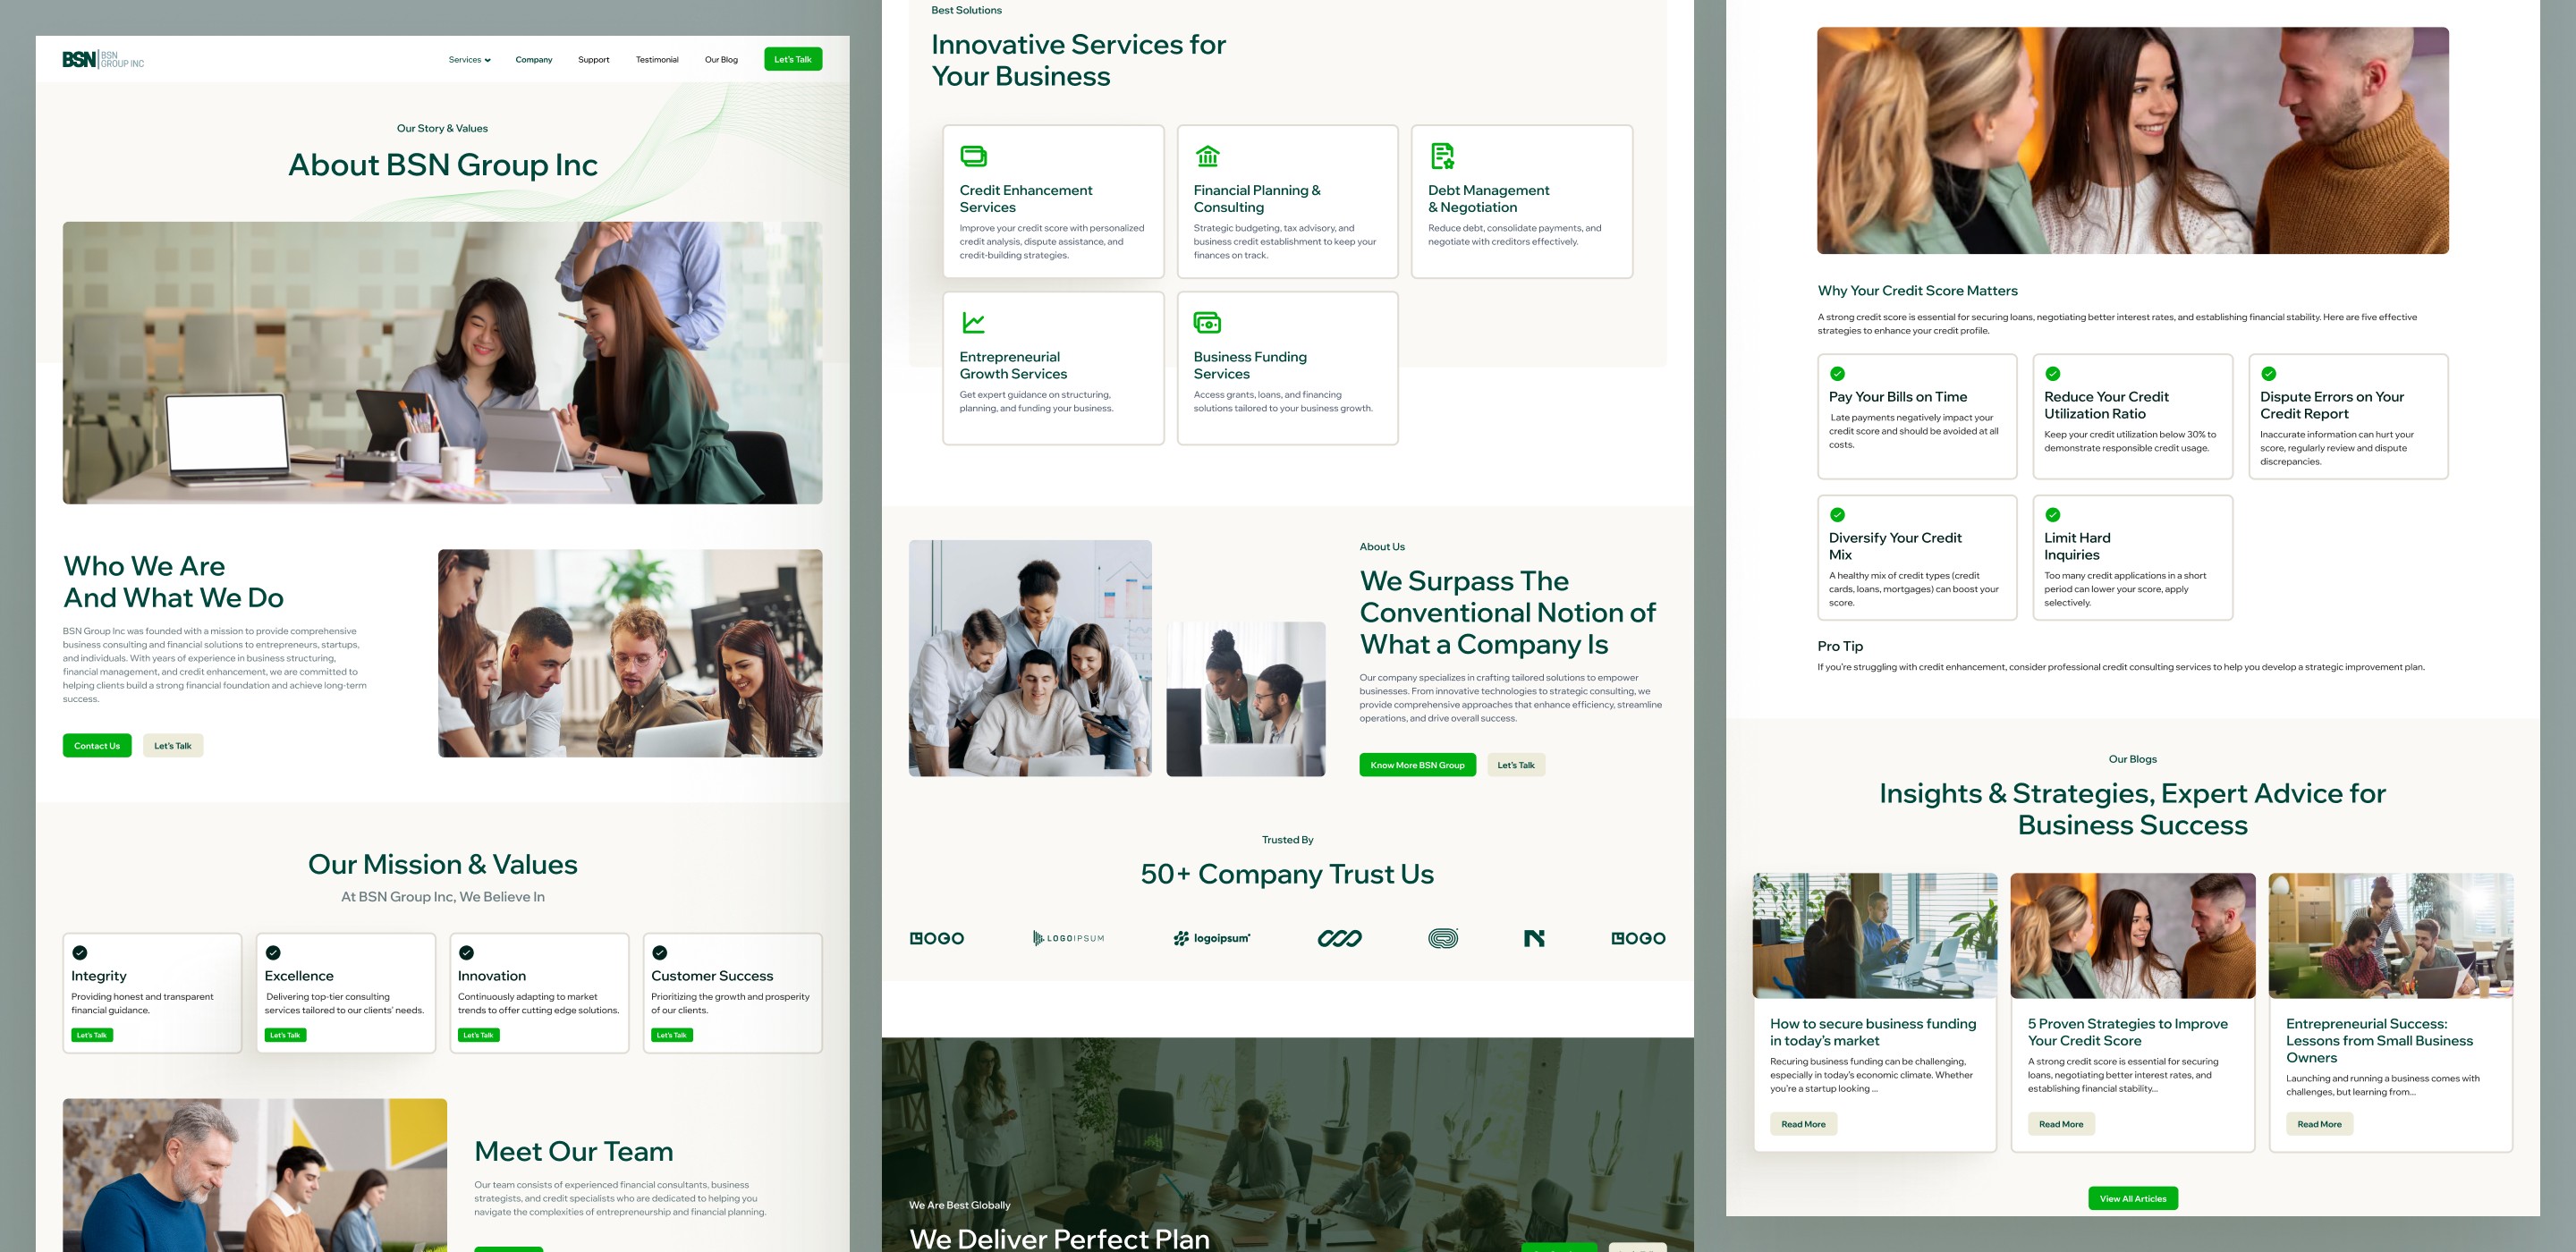Click the Debt Management document icon

pos(1441,156)
